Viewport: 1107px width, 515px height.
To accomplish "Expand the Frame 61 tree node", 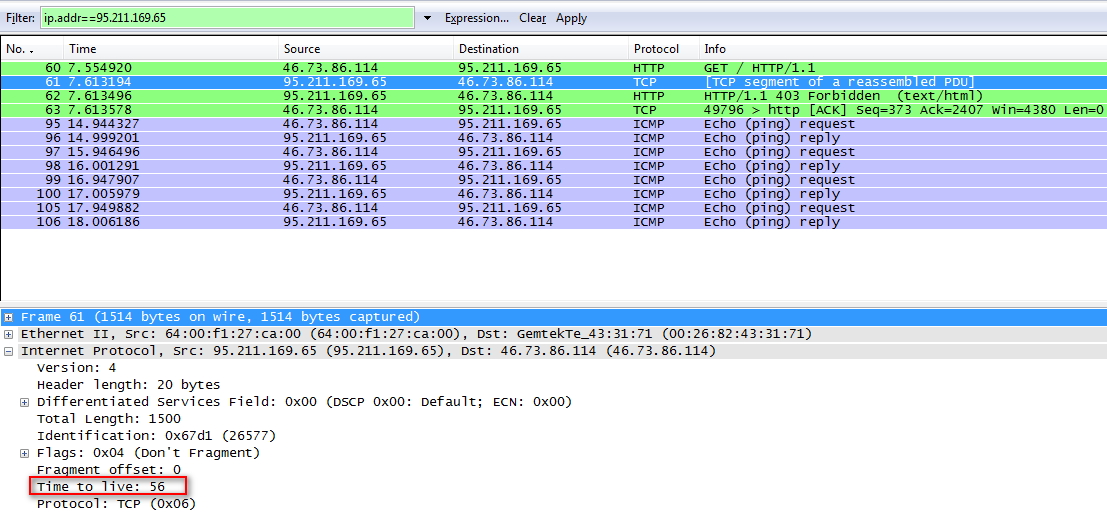I will pyautogui.click(x=9, y=317).
